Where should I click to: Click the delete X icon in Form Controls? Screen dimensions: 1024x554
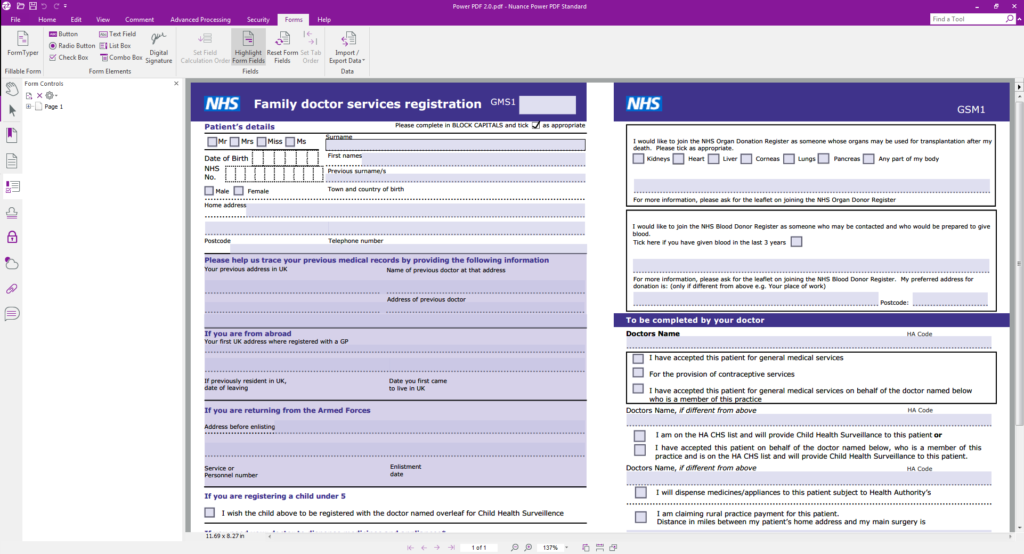[x=39, y=95]
